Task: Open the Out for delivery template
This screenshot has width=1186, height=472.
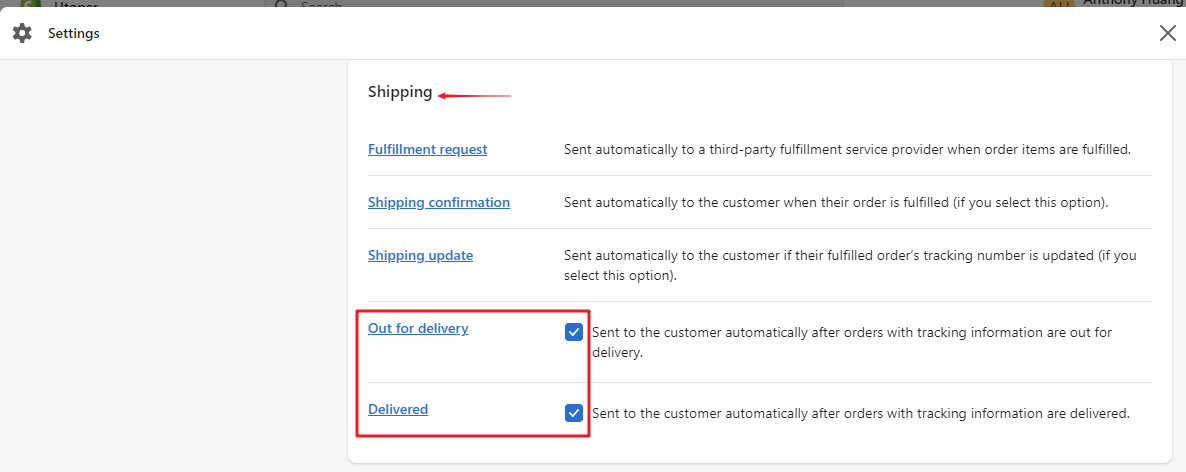Action: [x=417, y=328]
